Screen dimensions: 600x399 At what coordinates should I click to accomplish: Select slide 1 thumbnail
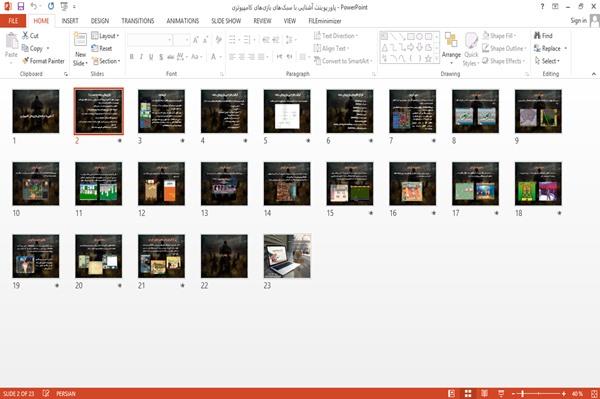(x=36, y=111)
